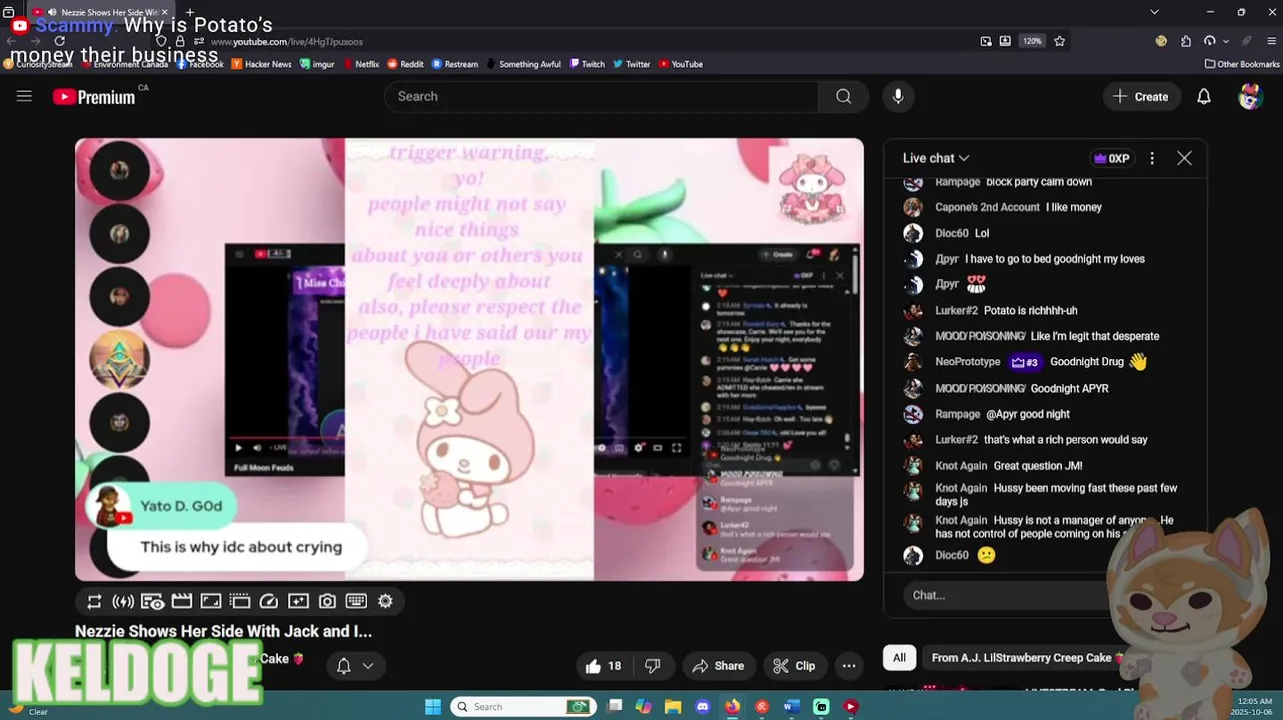The width and height of the screenshot is (1283, 720).
Task: Open the account avatar menu
Action: point(1249,96)
